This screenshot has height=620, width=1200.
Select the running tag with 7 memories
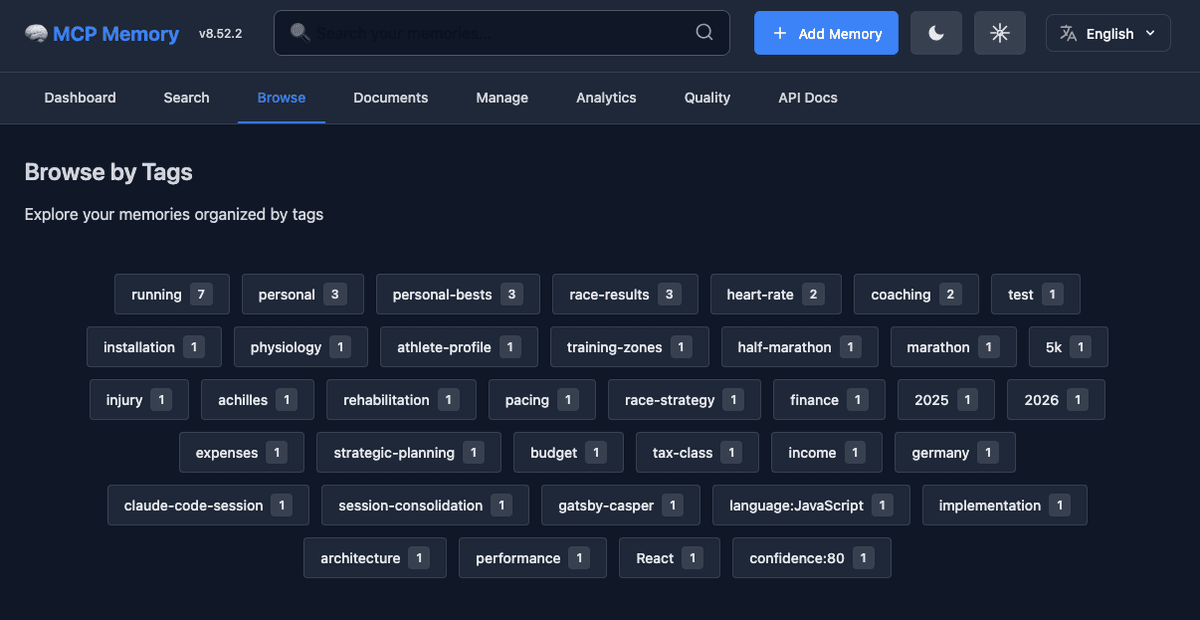171,294
